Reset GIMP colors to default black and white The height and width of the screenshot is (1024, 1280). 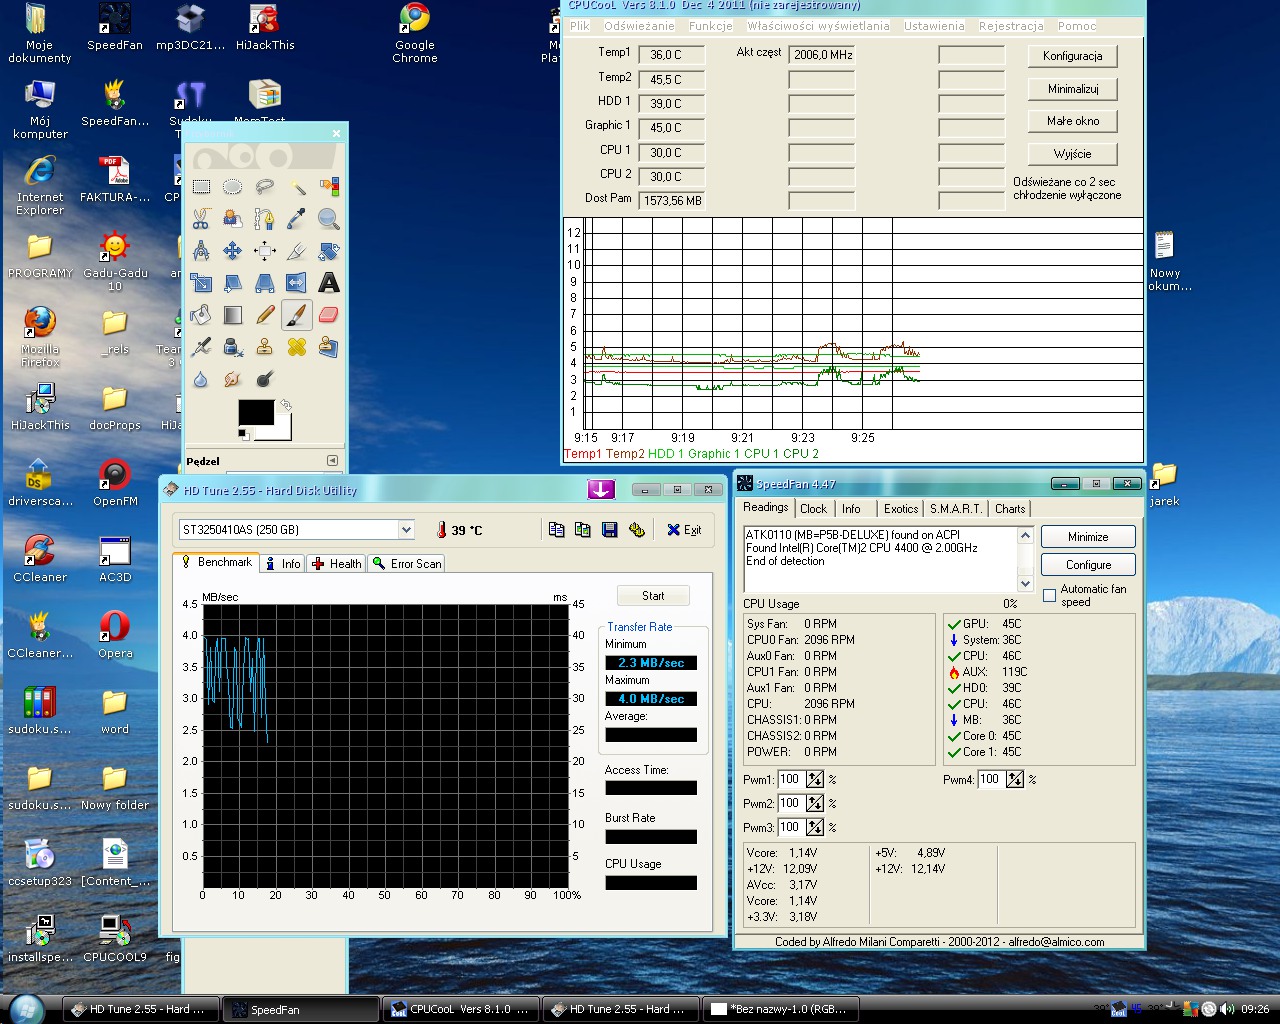pos(243,434)
